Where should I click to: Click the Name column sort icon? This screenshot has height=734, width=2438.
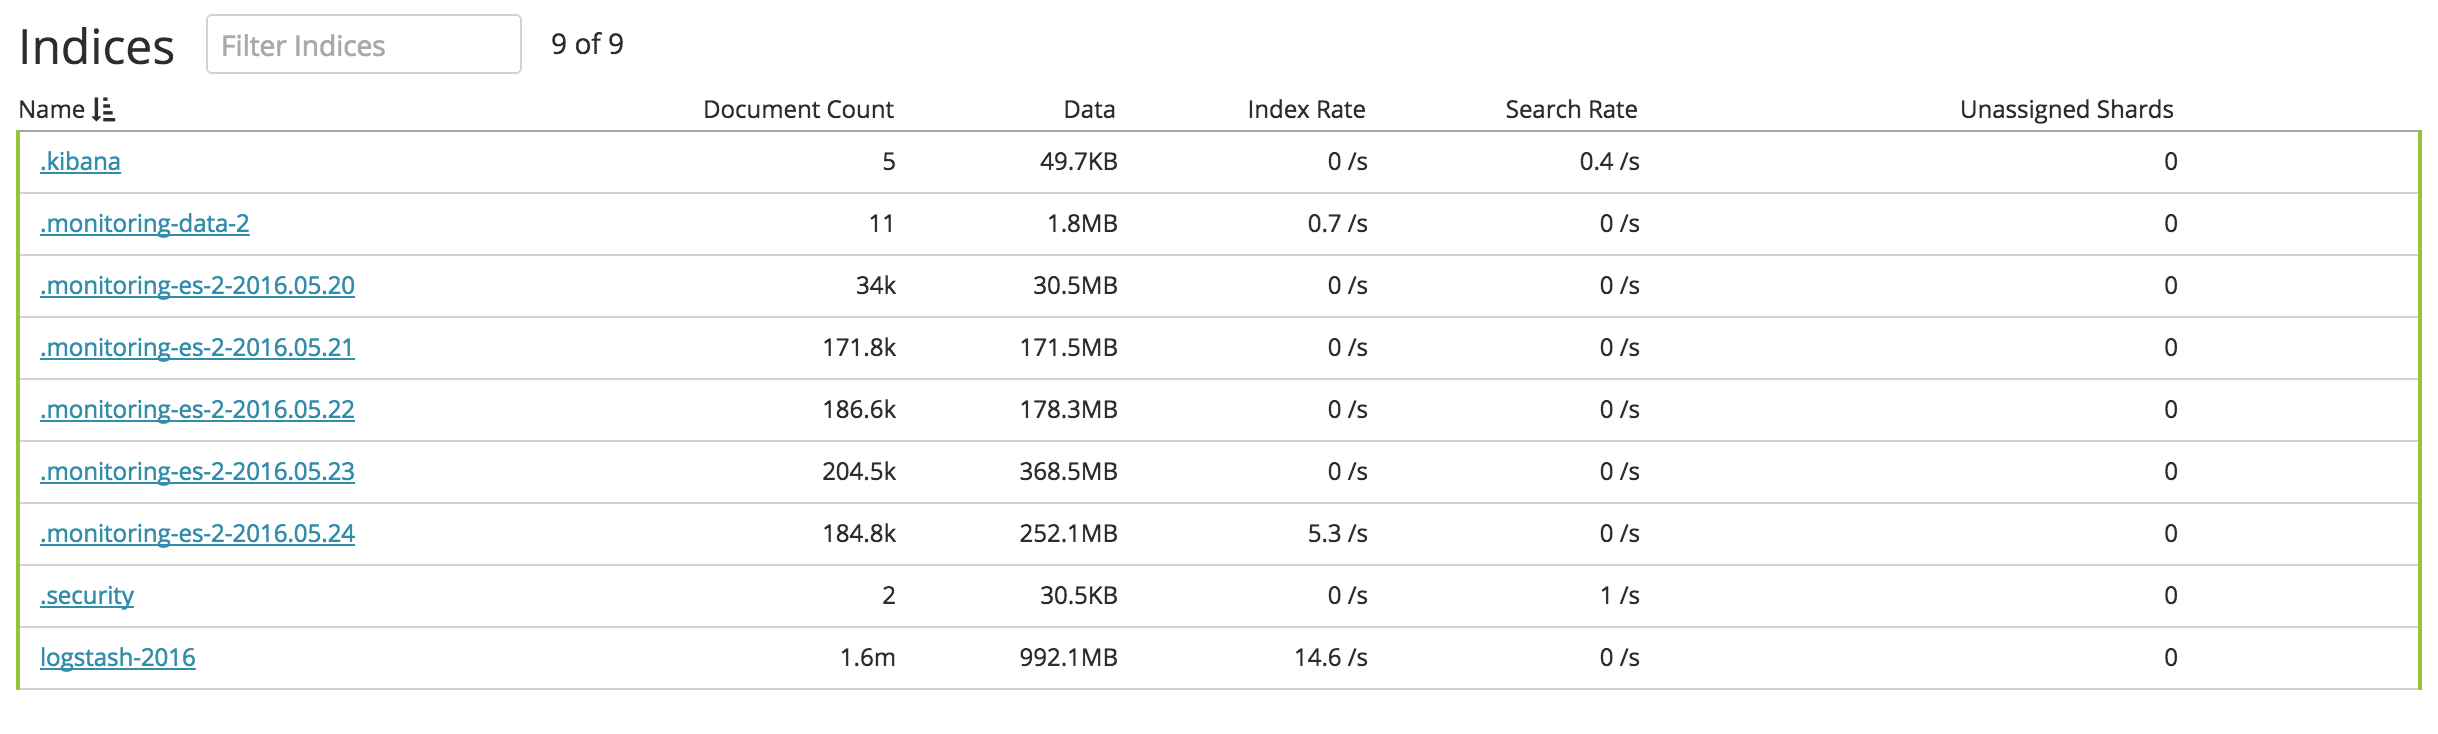103,110
